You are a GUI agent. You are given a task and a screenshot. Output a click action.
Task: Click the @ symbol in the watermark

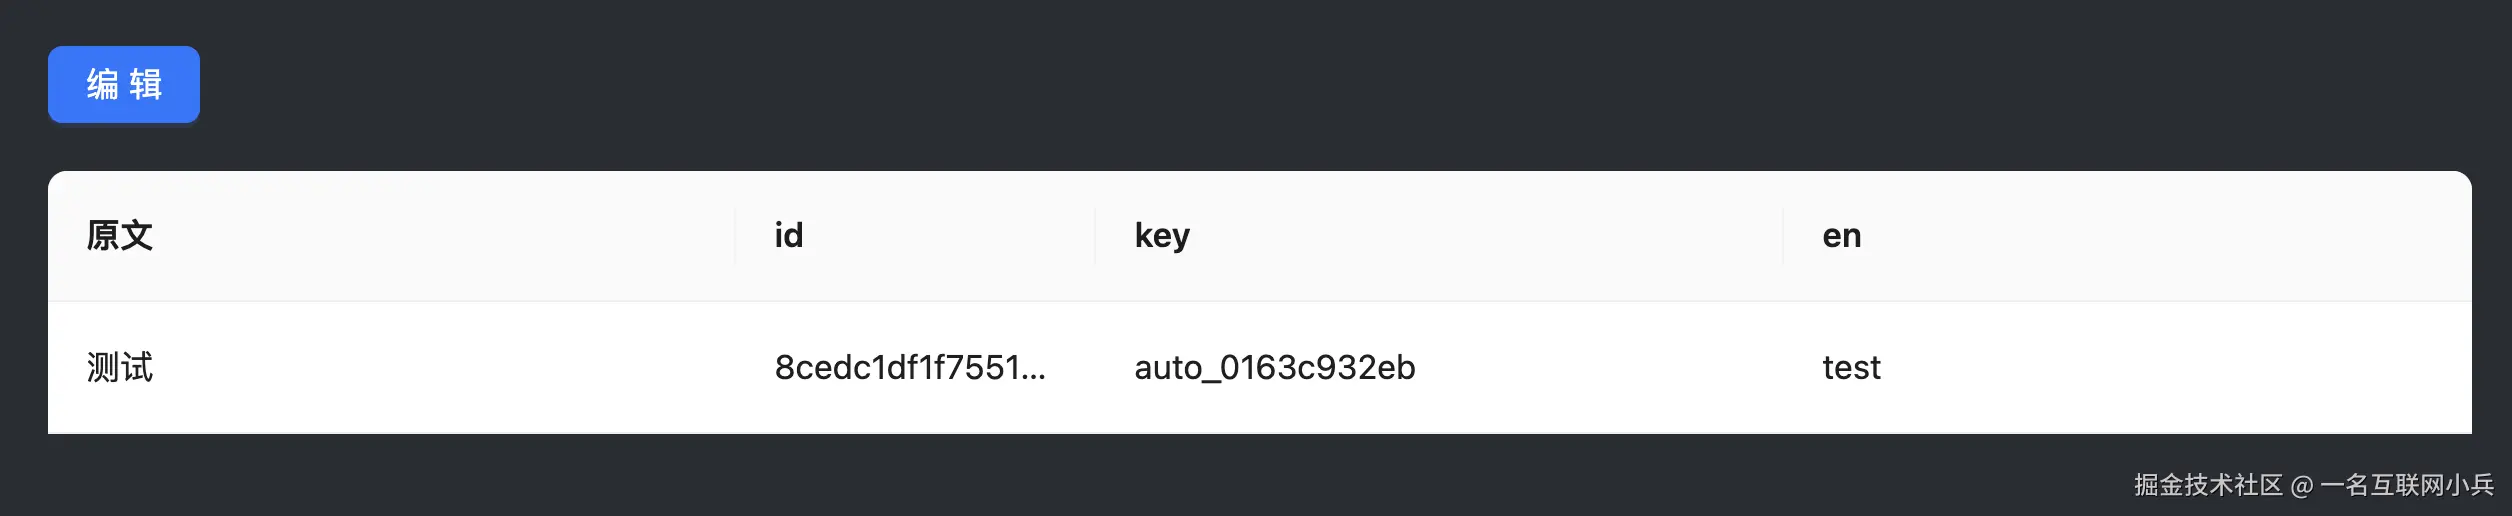click(x=2302, y=486)
